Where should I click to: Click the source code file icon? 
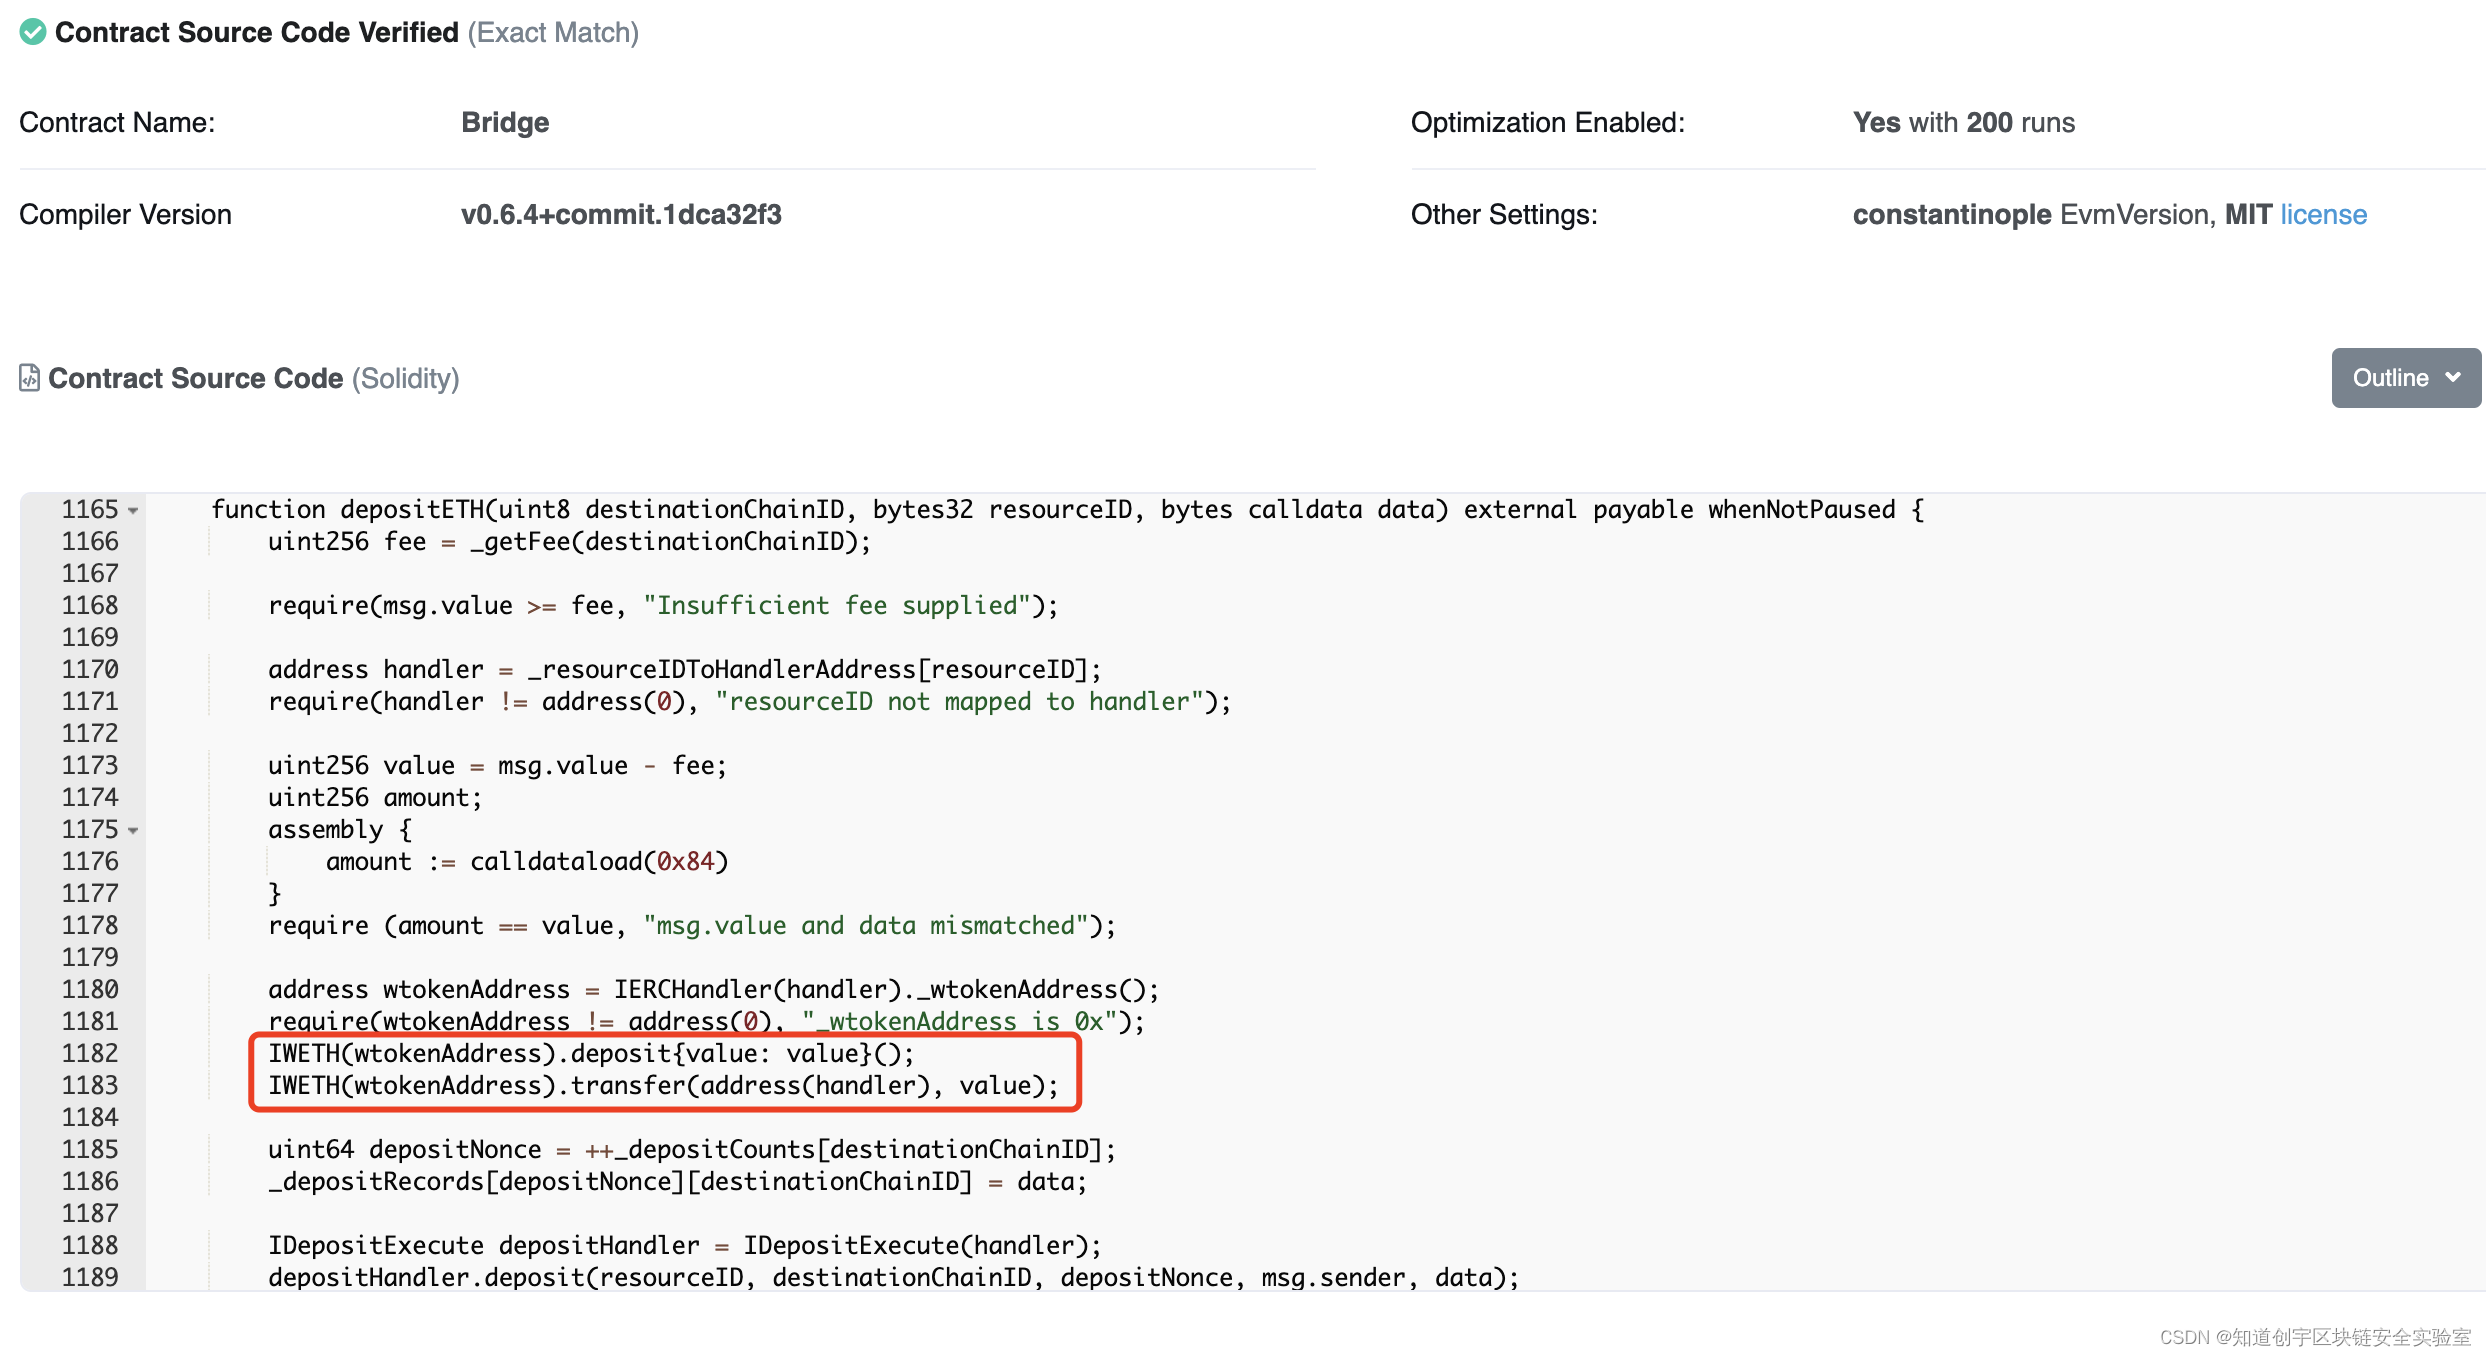(x=30, y=378)
